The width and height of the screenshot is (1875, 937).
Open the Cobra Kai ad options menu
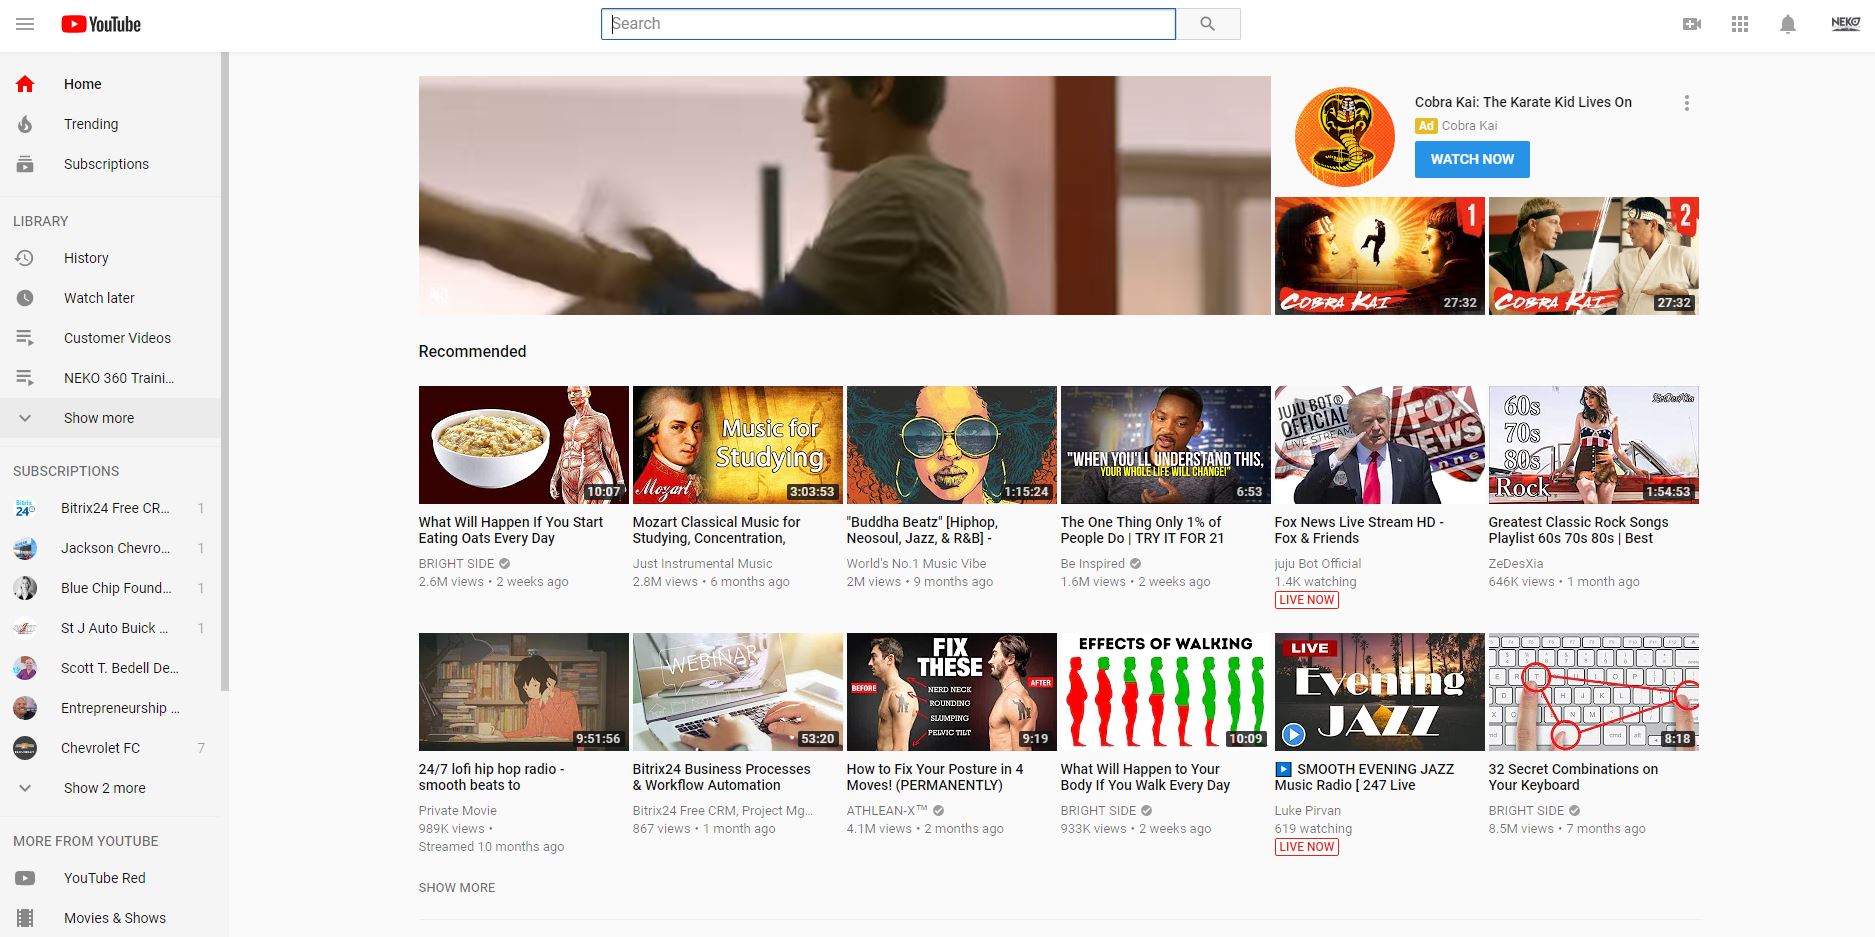[1686, 103]
